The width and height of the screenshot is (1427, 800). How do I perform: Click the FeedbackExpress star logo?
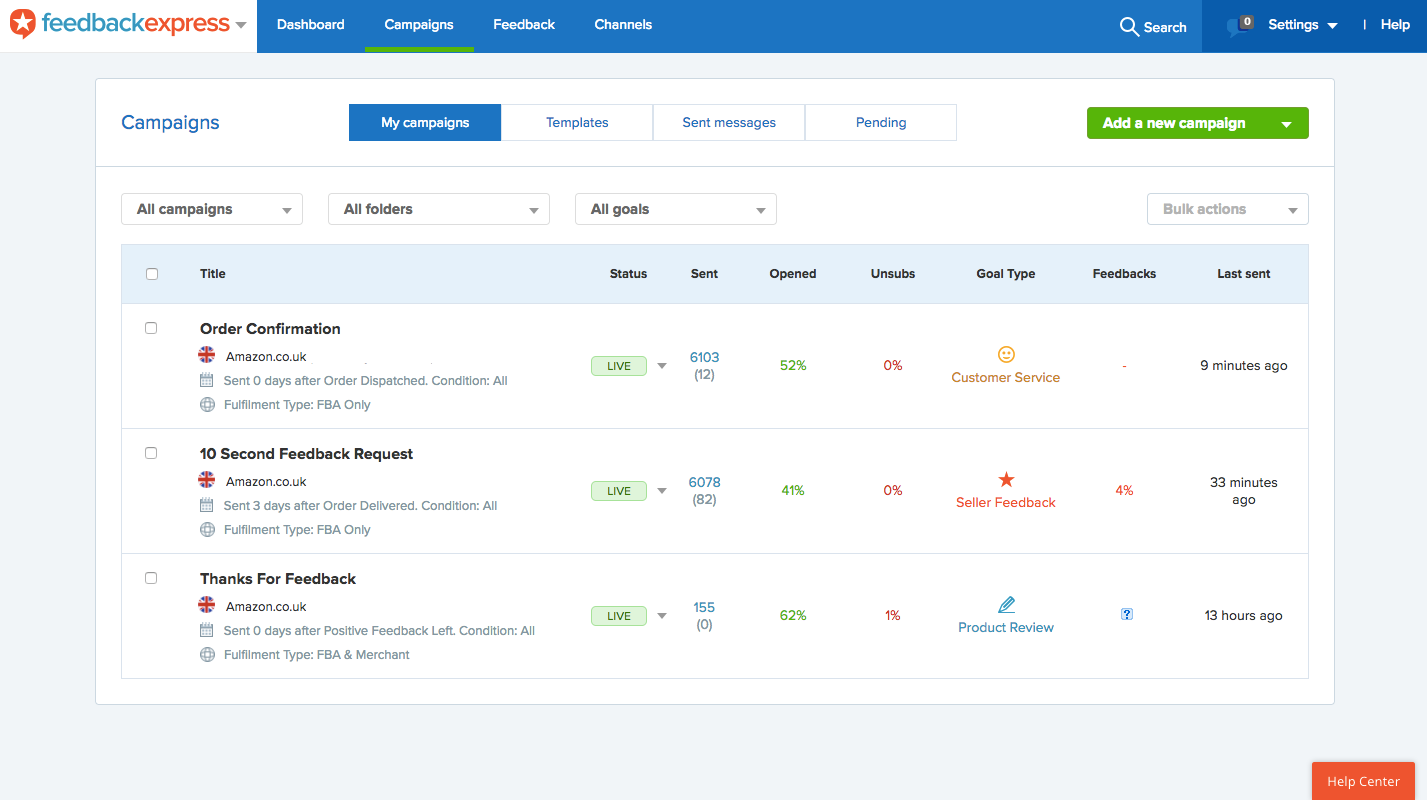pyautogui.click(x=22, y=24)
